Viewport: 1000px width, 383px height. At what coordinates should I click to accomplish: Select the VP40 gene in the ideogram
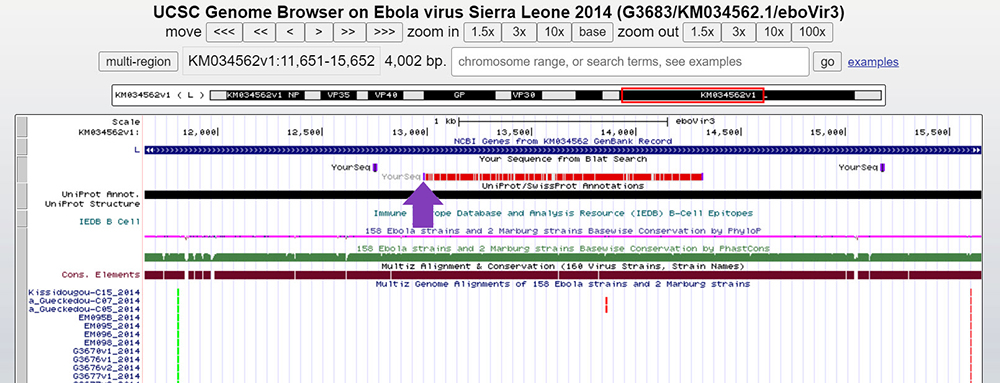click(x=386, y=95)
